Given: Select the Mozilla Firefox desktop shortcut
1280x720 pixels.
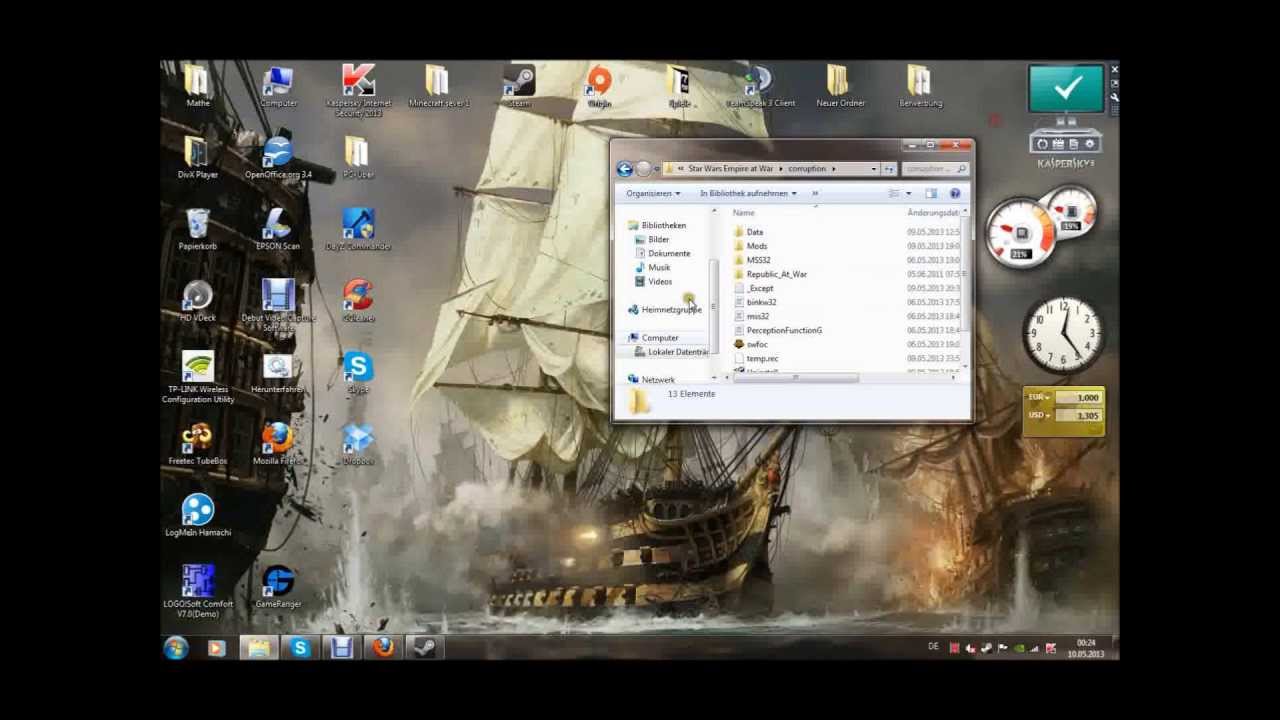Looking at the screenshot, I should click(x=278, y=445).
